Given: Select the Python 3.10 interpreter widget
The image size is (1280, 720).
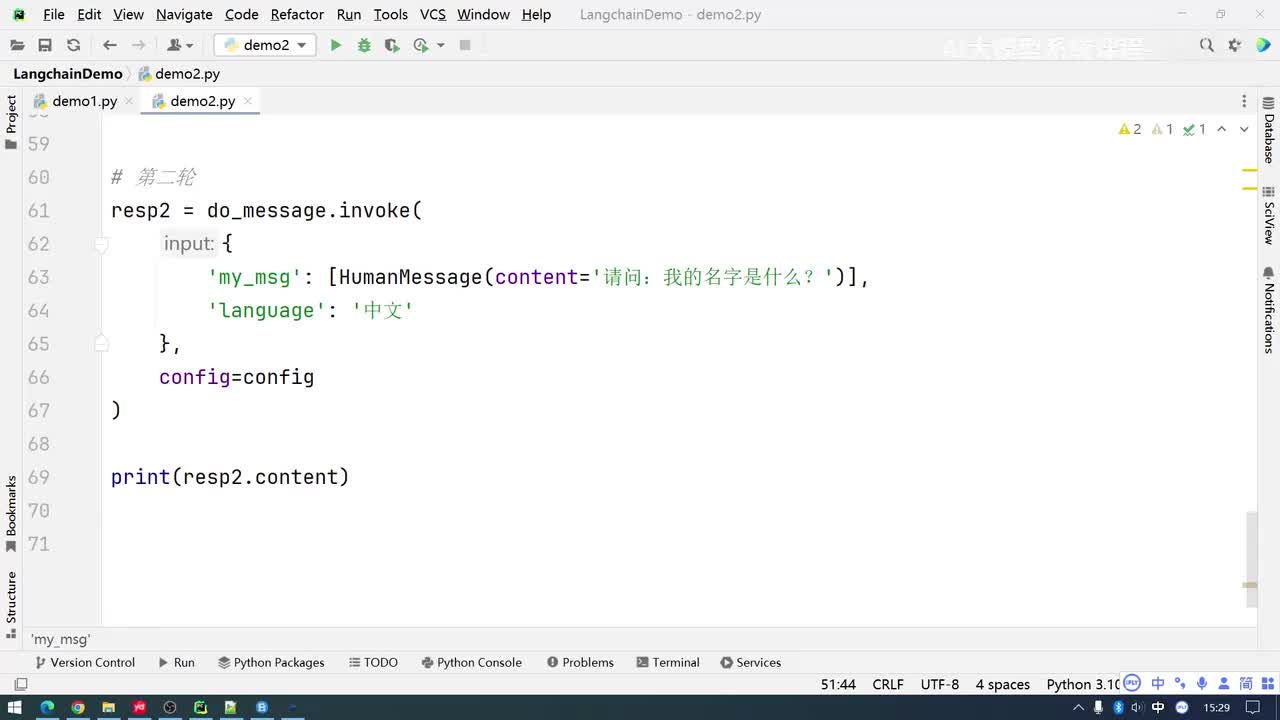Looking at the screenshot, I should 1083,684.
